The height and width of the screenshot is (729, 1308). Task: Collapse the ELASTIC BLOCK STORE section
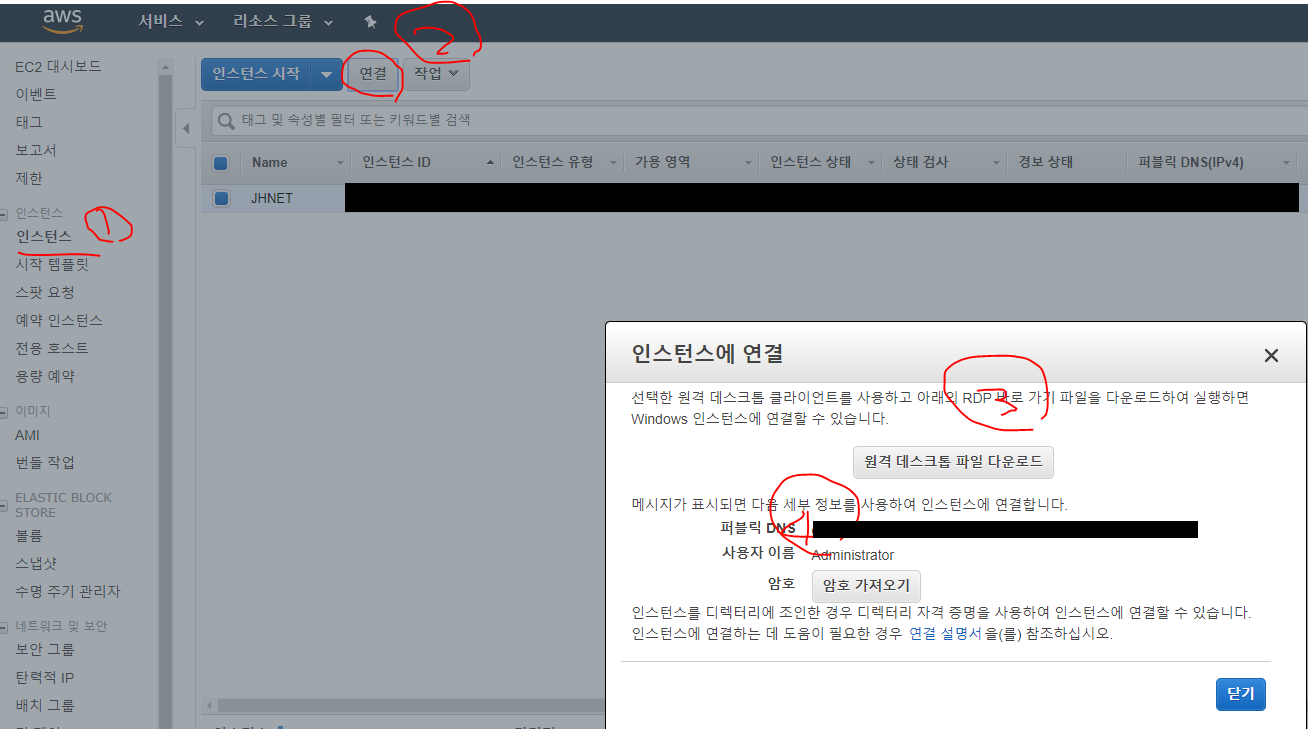(x=5, y=505)
